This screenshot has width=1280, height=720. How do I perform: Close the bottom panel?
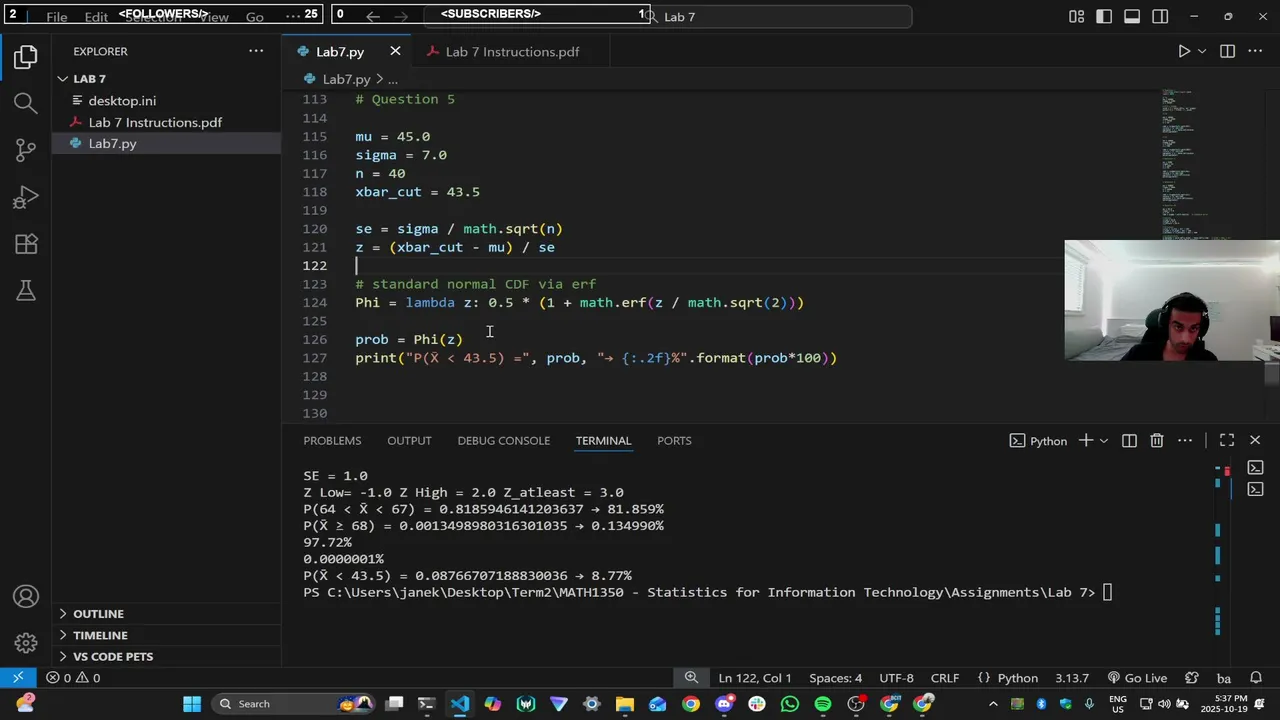(x=1255, y=440)
